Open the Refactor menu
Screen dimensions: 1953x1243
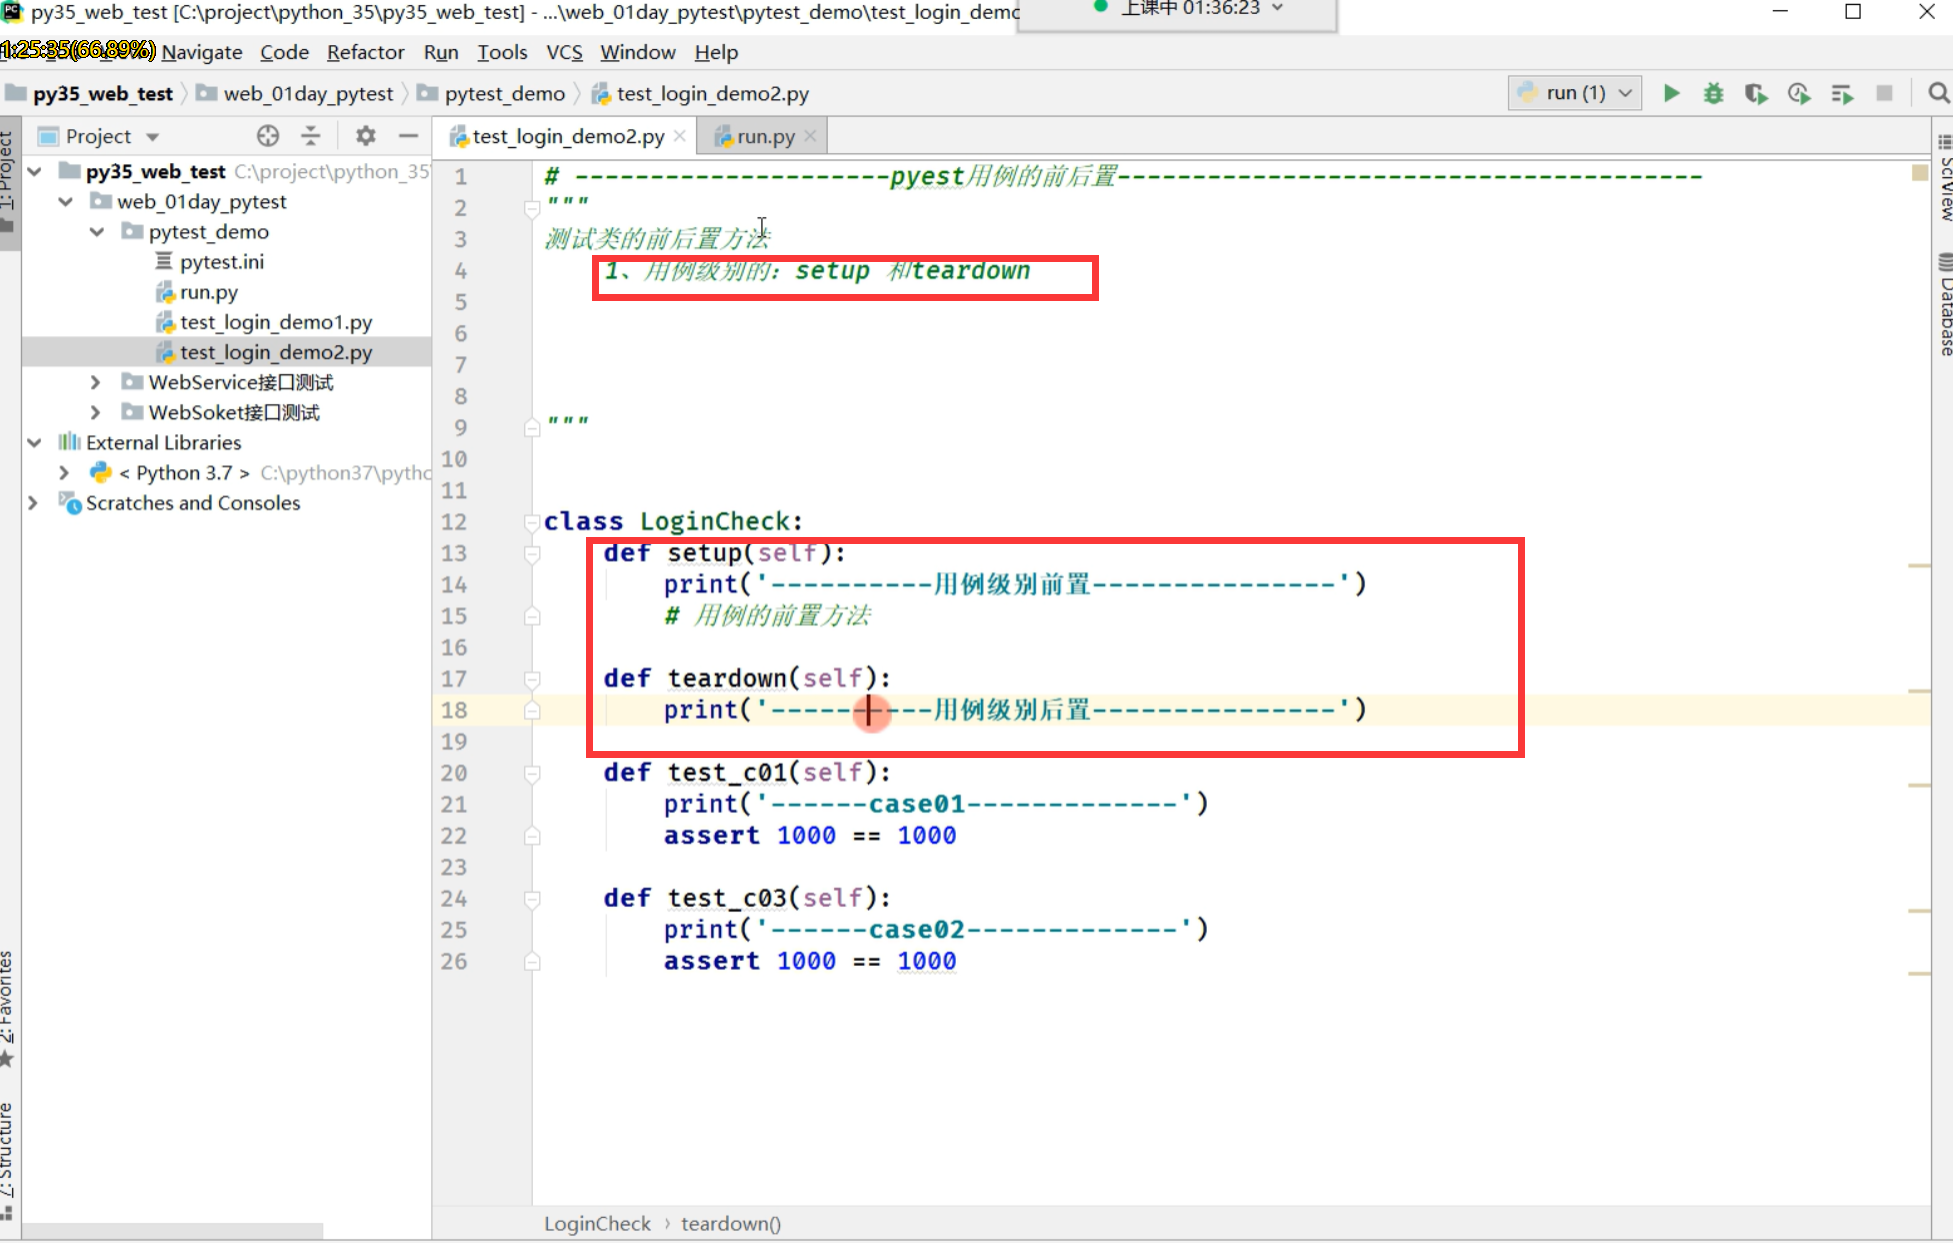pos(365,52)
